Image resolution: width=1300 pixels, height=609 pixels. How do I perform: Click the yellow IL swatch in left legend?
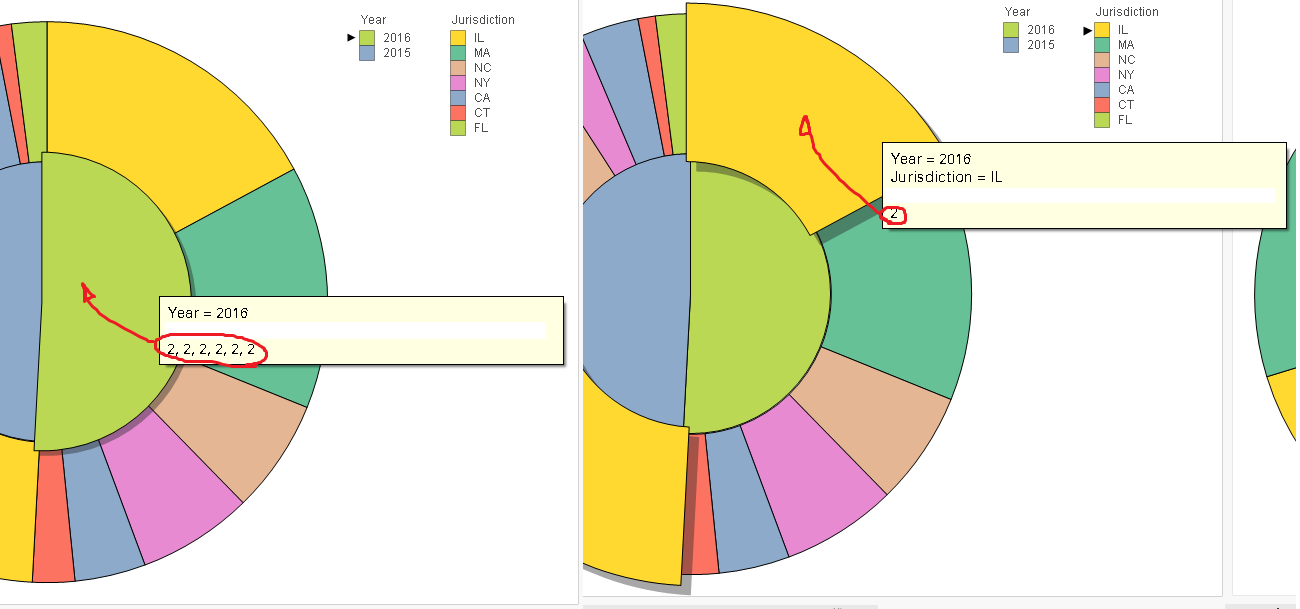[x=457, y=37]
